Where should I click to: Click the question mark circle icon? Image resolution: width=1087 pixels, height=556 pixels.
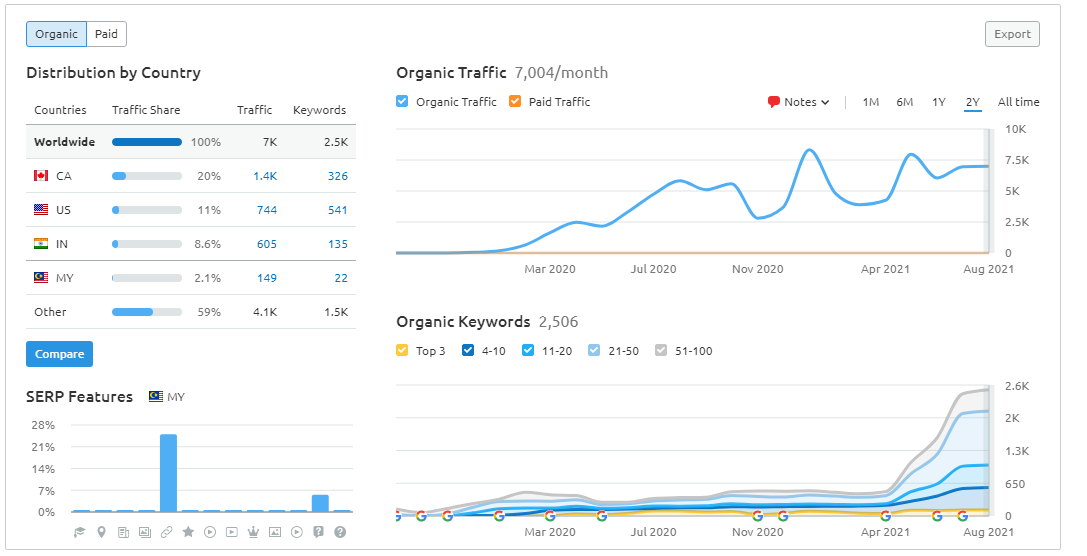click(340, 532)
